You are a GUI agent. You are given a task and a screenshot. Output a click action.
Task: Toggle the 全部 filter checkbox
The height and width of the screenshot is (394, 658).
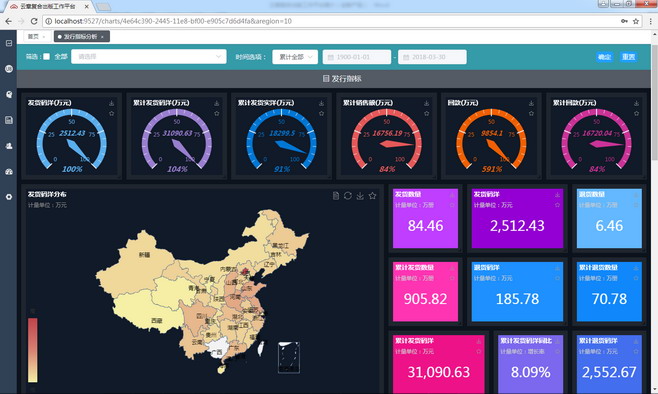click(x=47, y=57)
